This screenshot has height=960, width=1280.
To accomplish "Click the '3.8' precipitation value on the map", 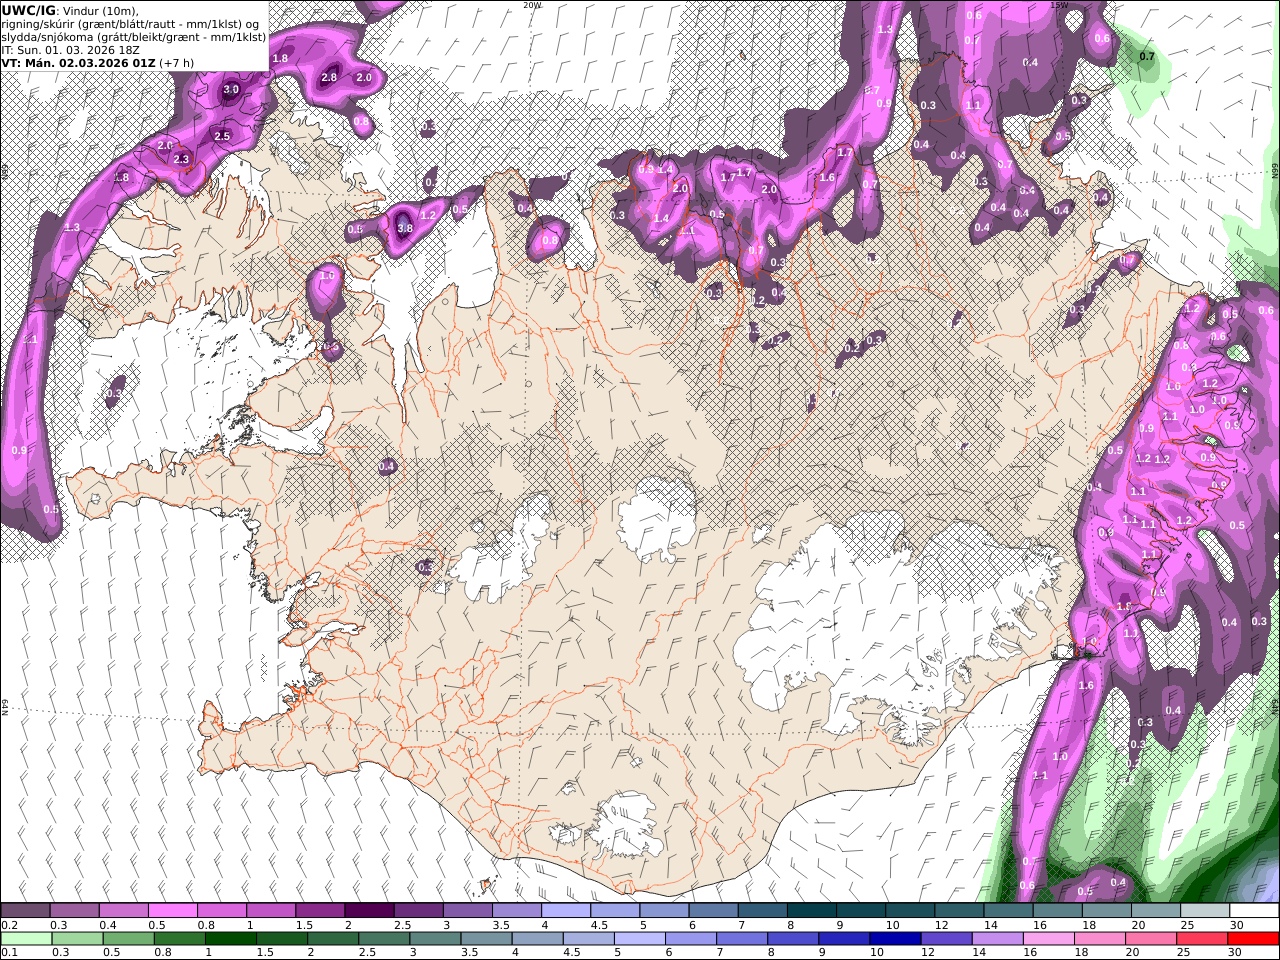I will point(405,228).
